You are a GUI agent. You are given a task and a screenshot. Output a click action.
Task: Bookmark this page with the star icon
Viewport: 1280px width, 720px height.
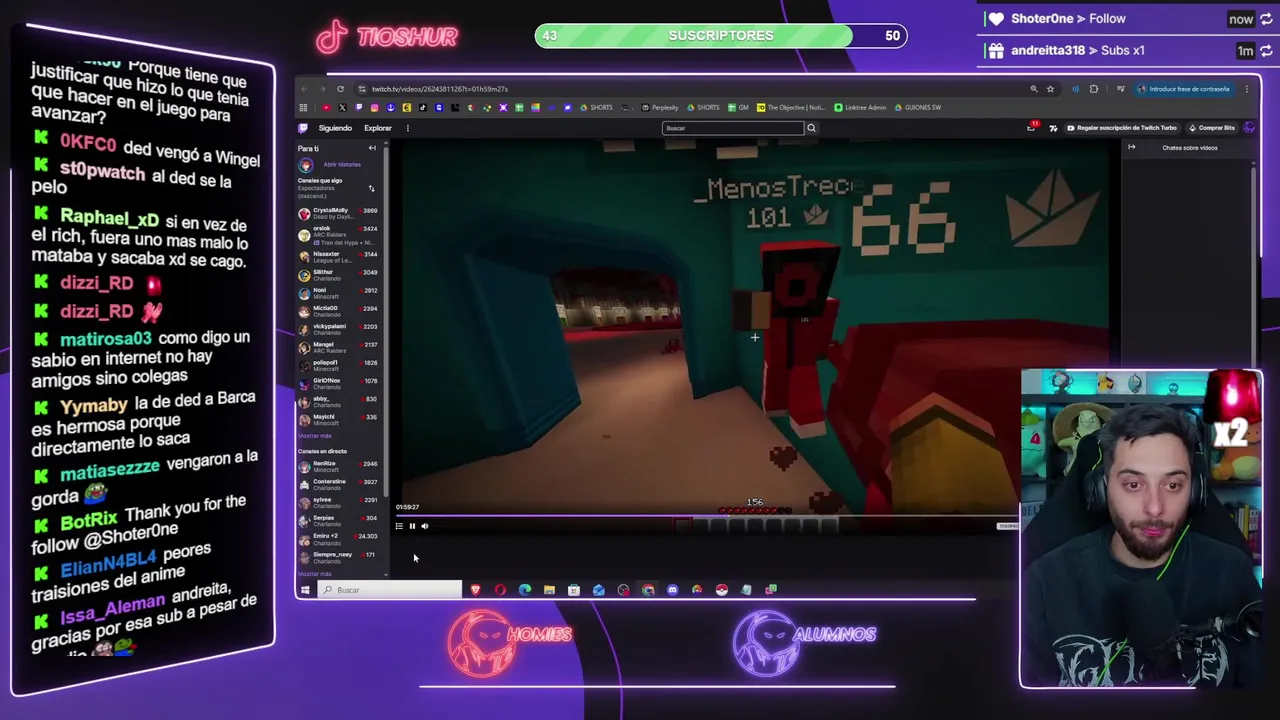point(1050,89)
